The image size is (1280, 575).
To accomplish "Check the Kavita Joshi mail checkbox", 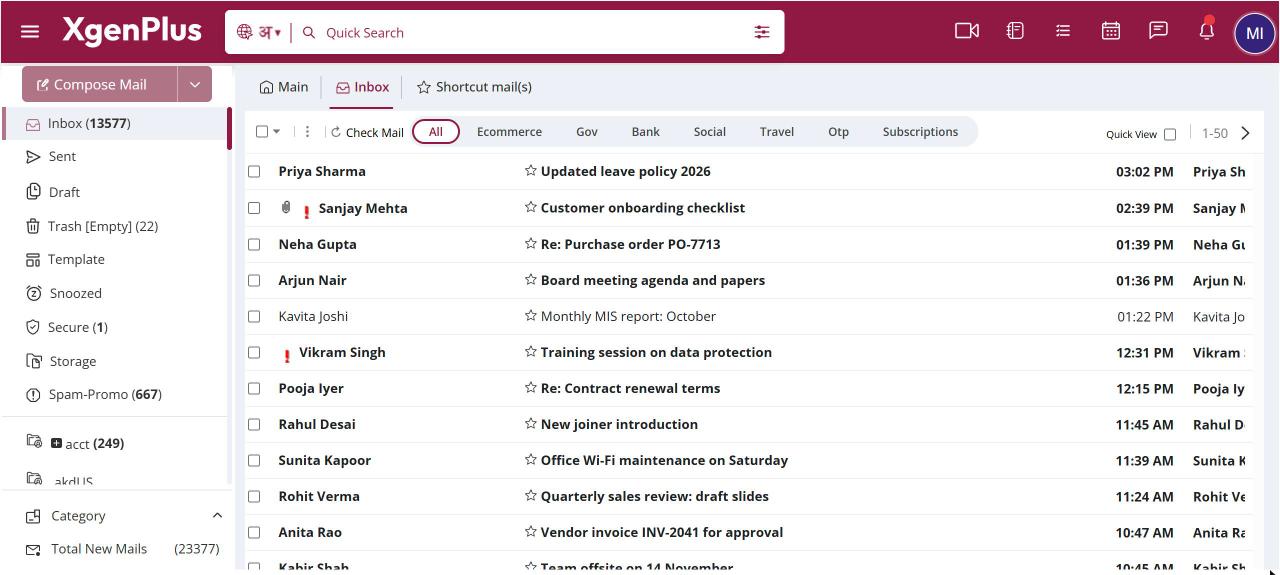I will (x=254, y=316).
